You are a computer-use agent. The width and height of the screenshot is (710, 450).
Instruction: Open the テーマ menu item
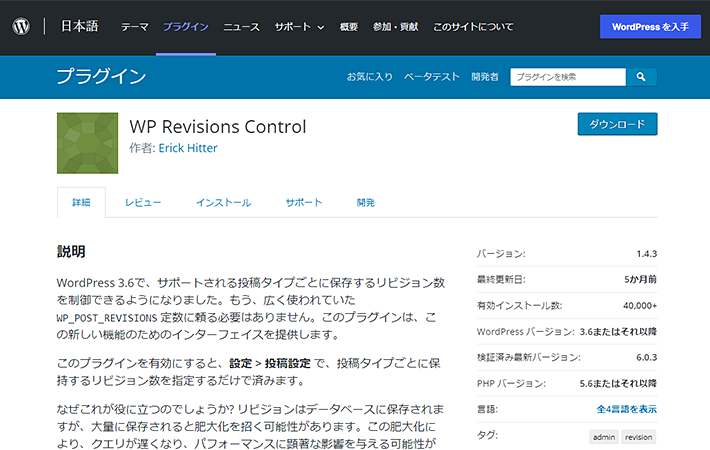coord(135,27)
